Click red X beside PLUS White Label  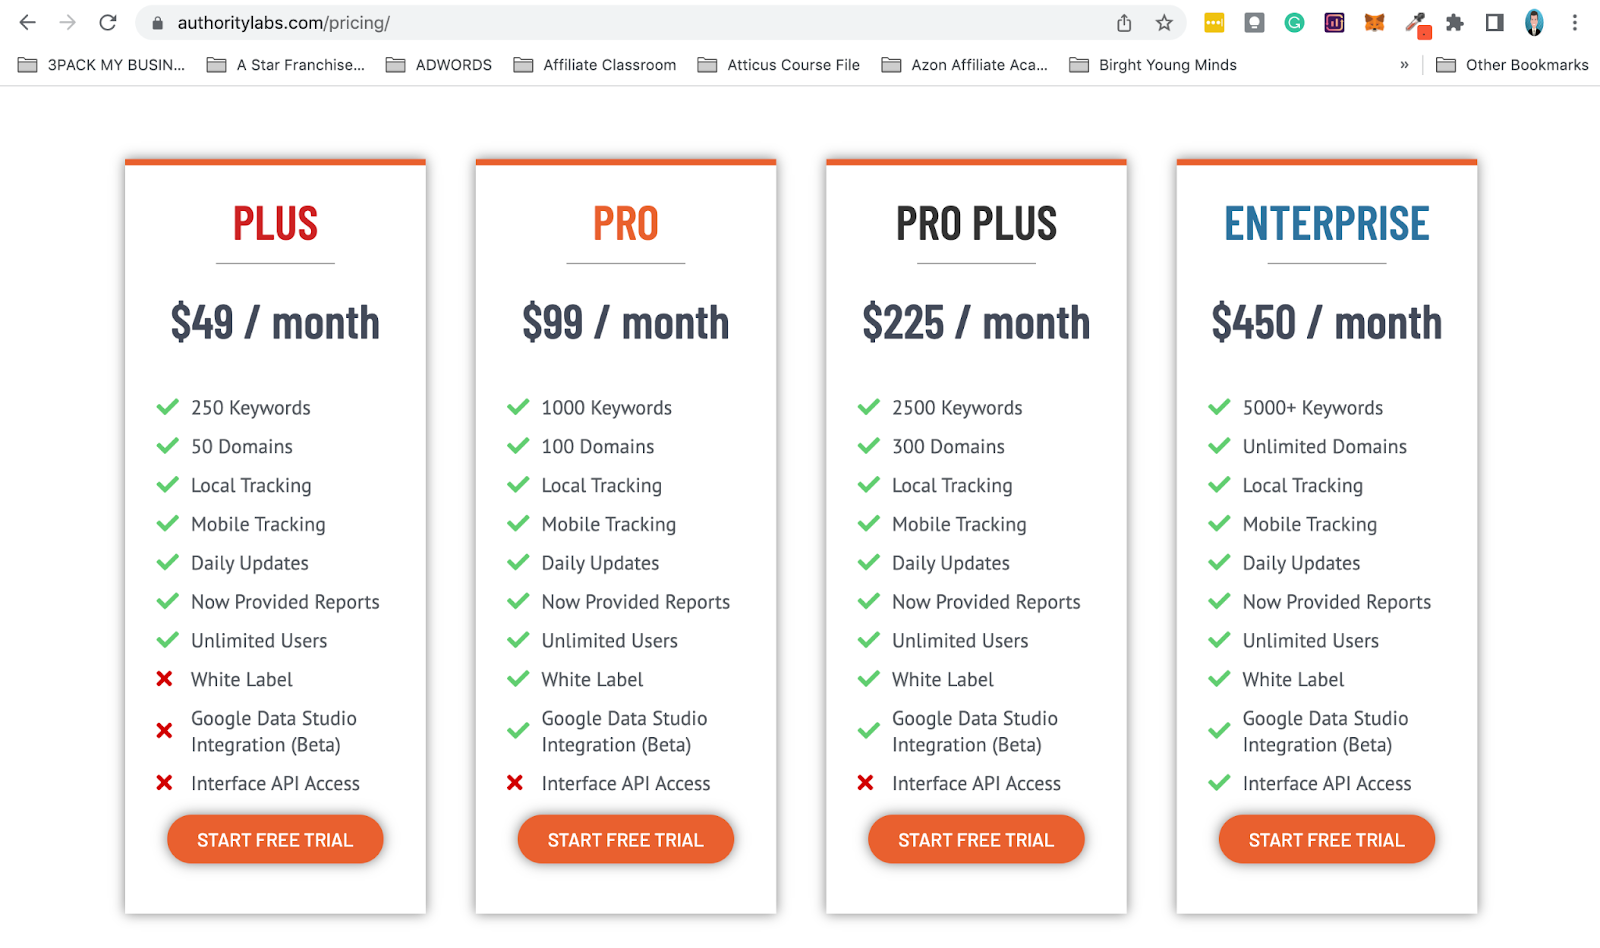pos(165,679)
